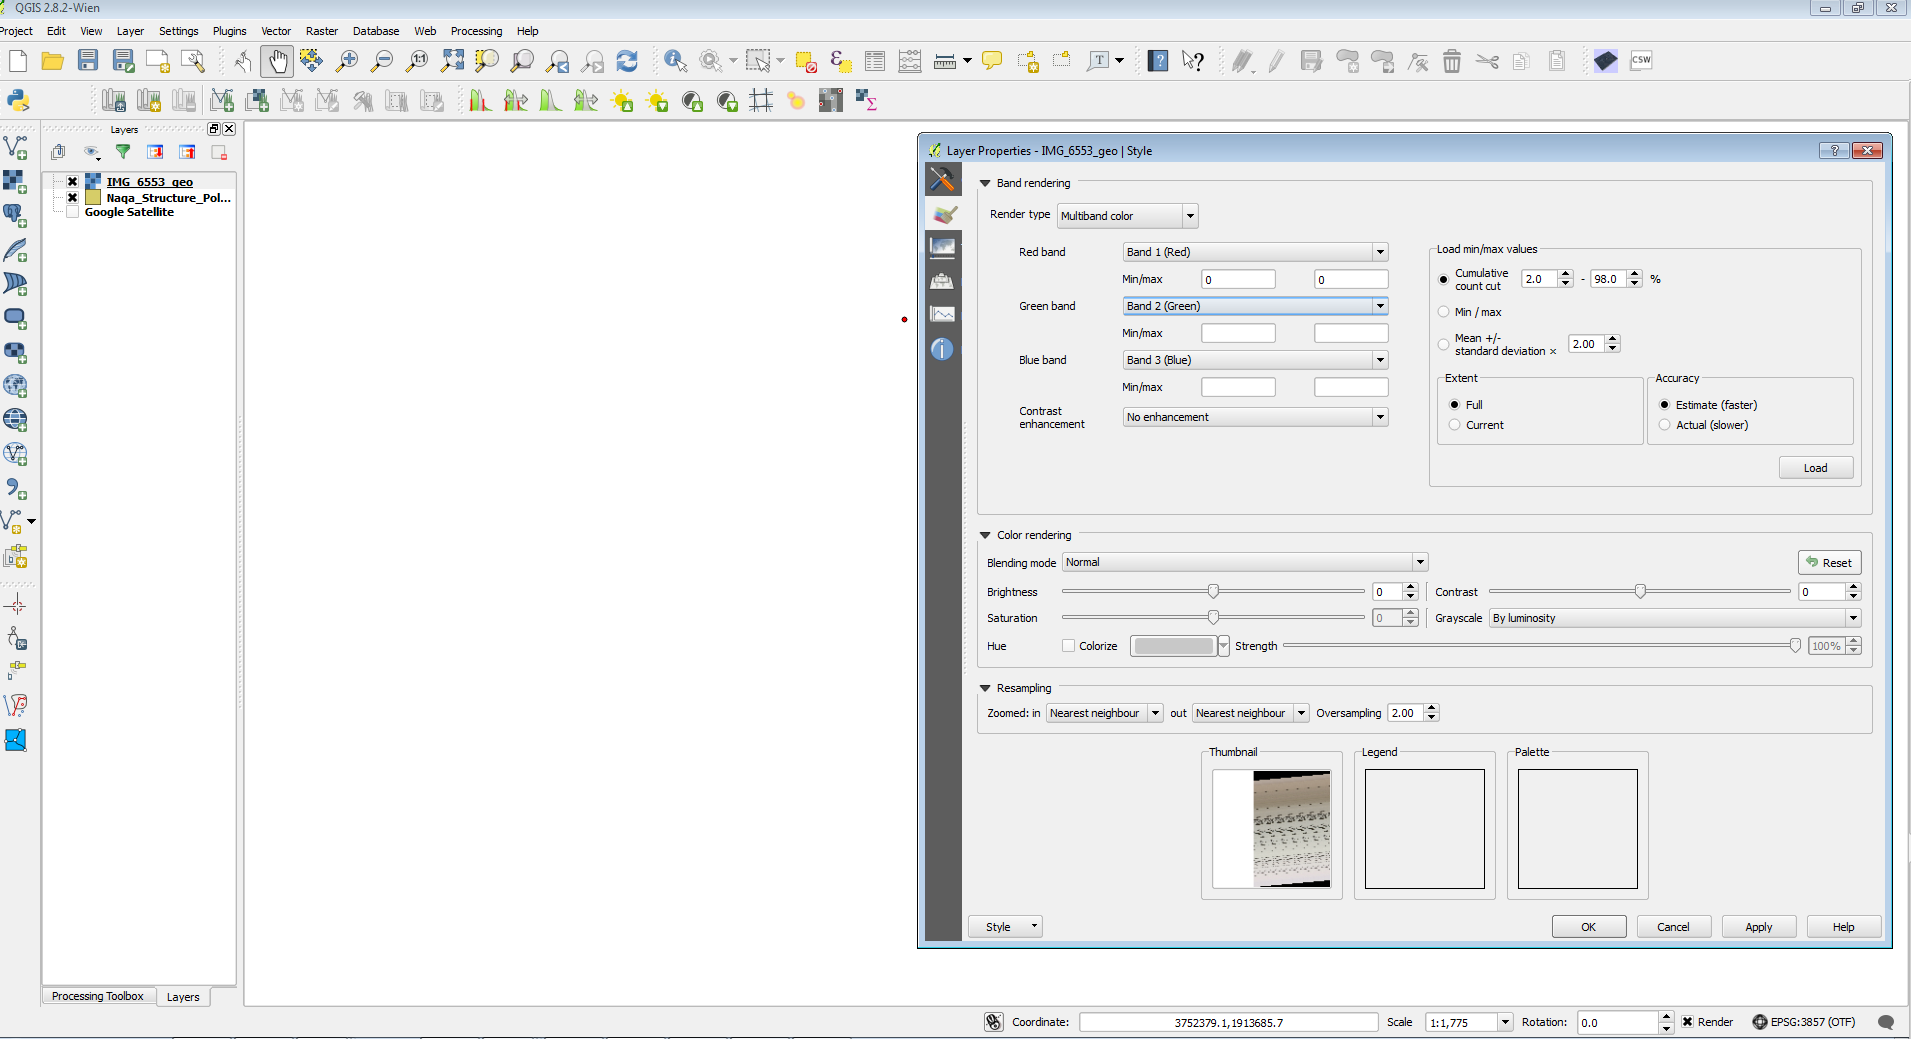Click the New Project icon
1911x1039 pixels.
click(x=17, y=61)
